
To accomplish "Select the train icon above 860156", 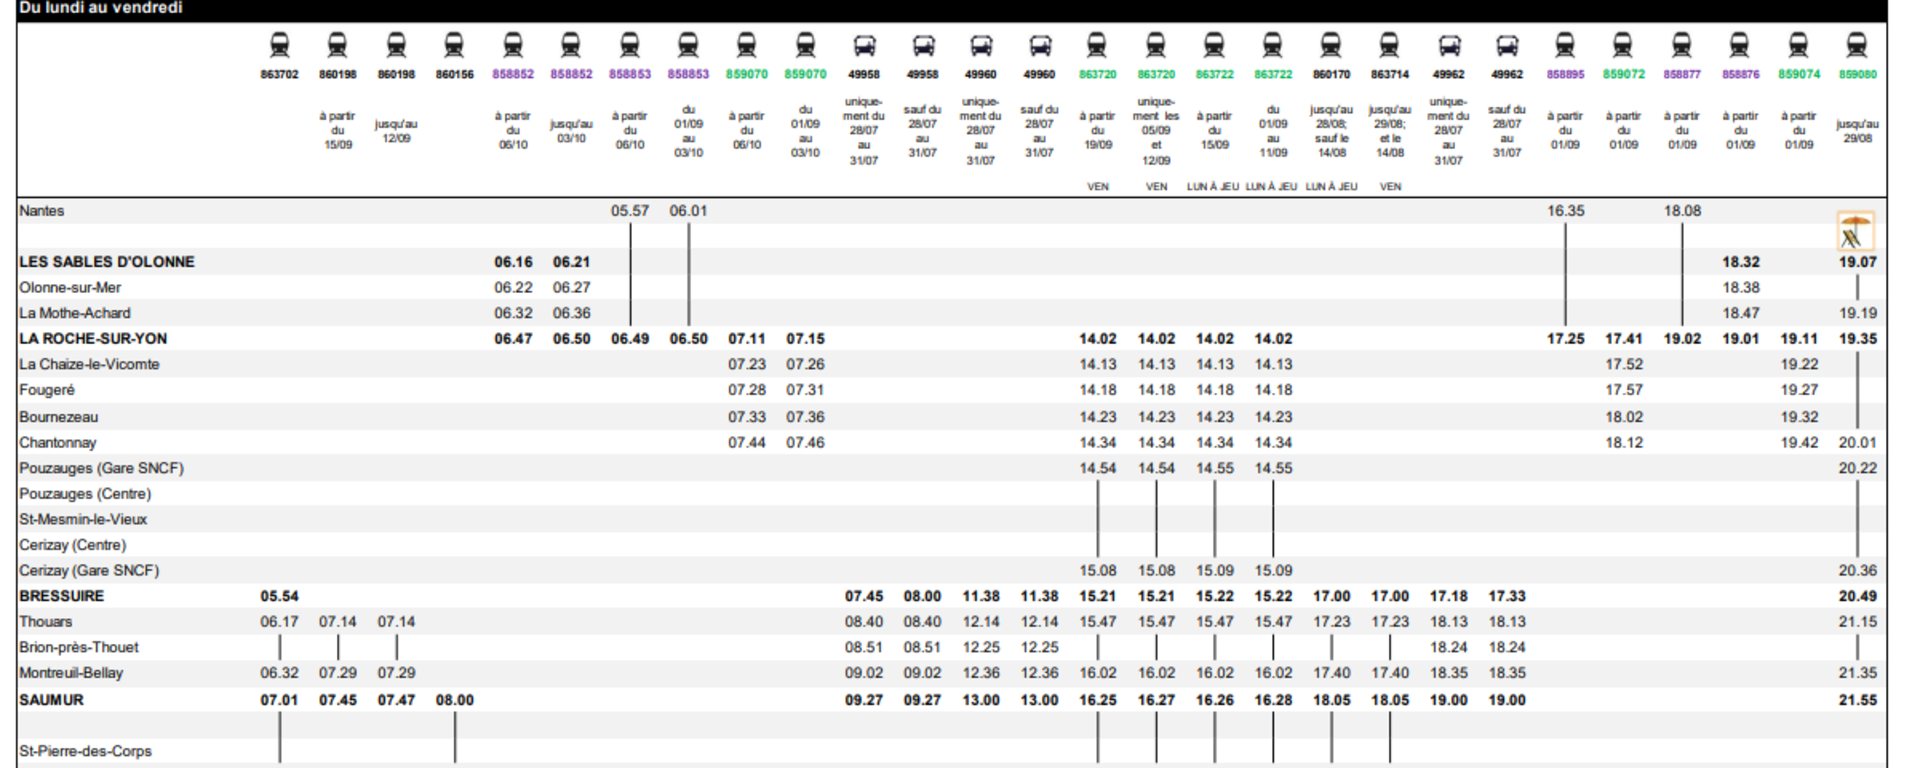I will point(454,45).
